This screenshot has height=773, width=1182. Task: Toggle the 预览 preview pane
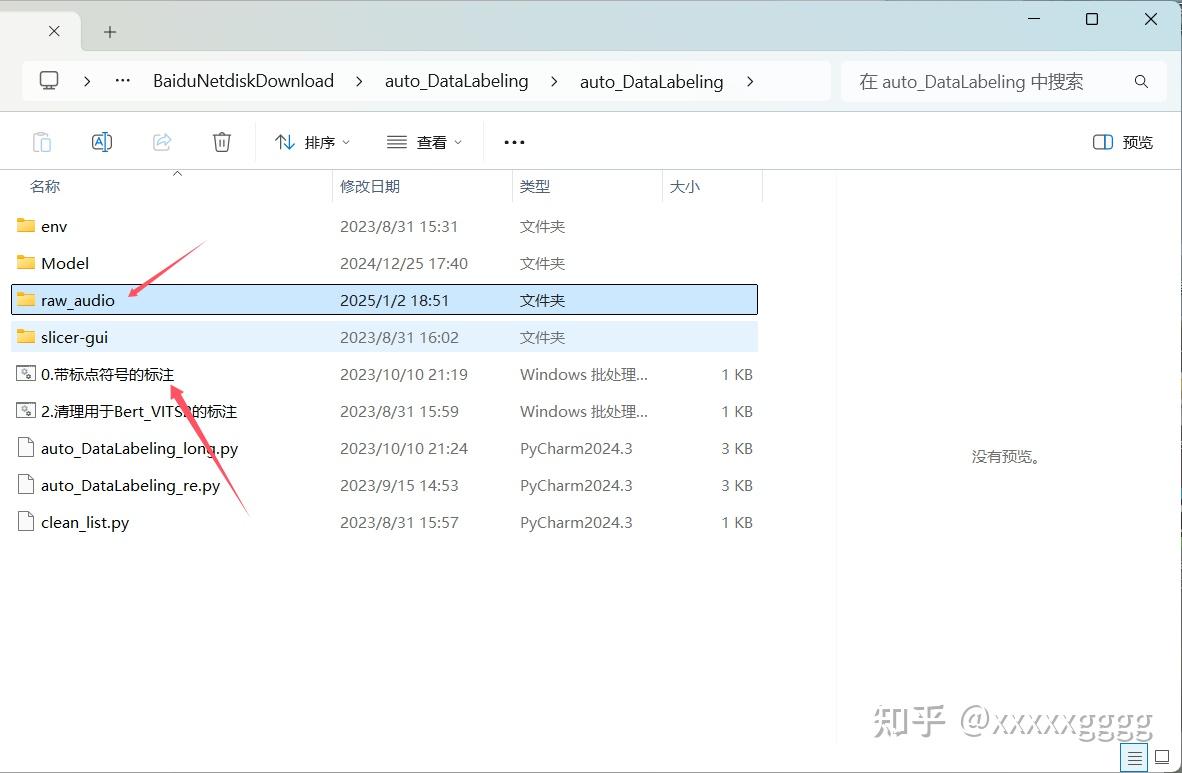tap(1122, 141)
